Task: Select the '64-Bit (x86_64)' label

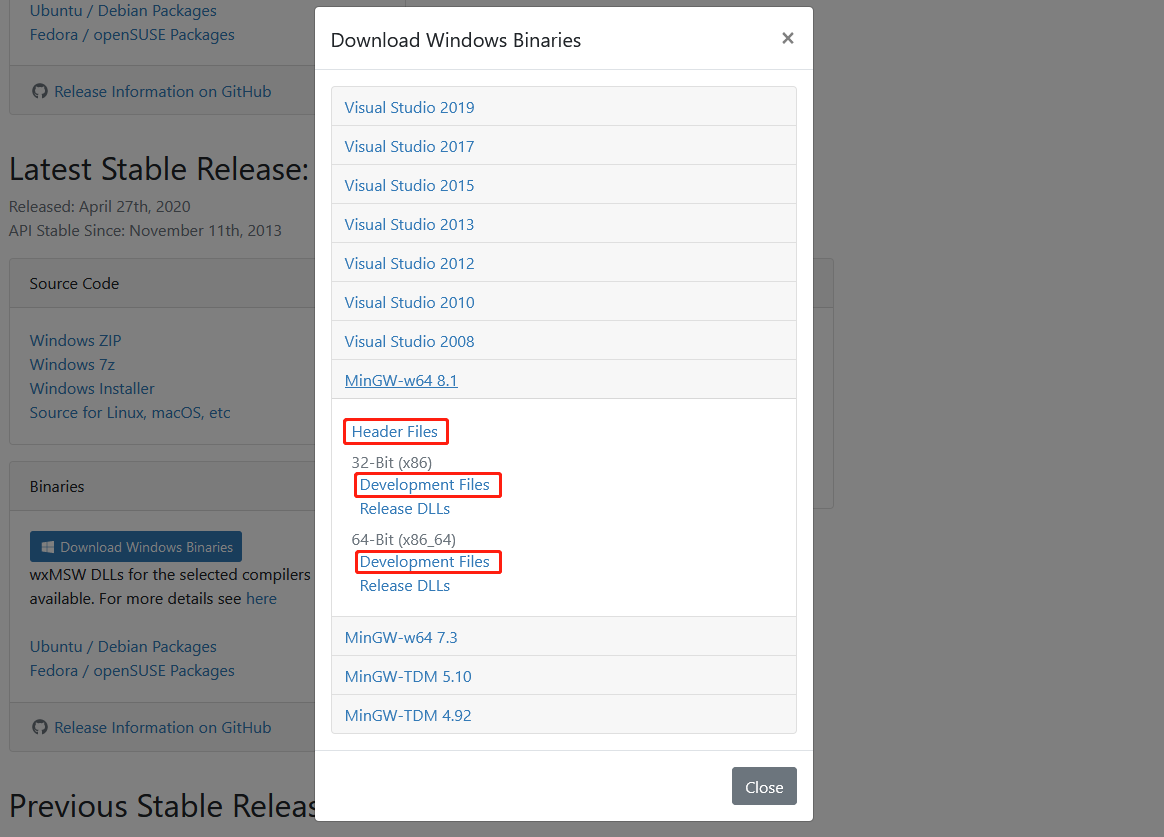Action: point(403,539)
